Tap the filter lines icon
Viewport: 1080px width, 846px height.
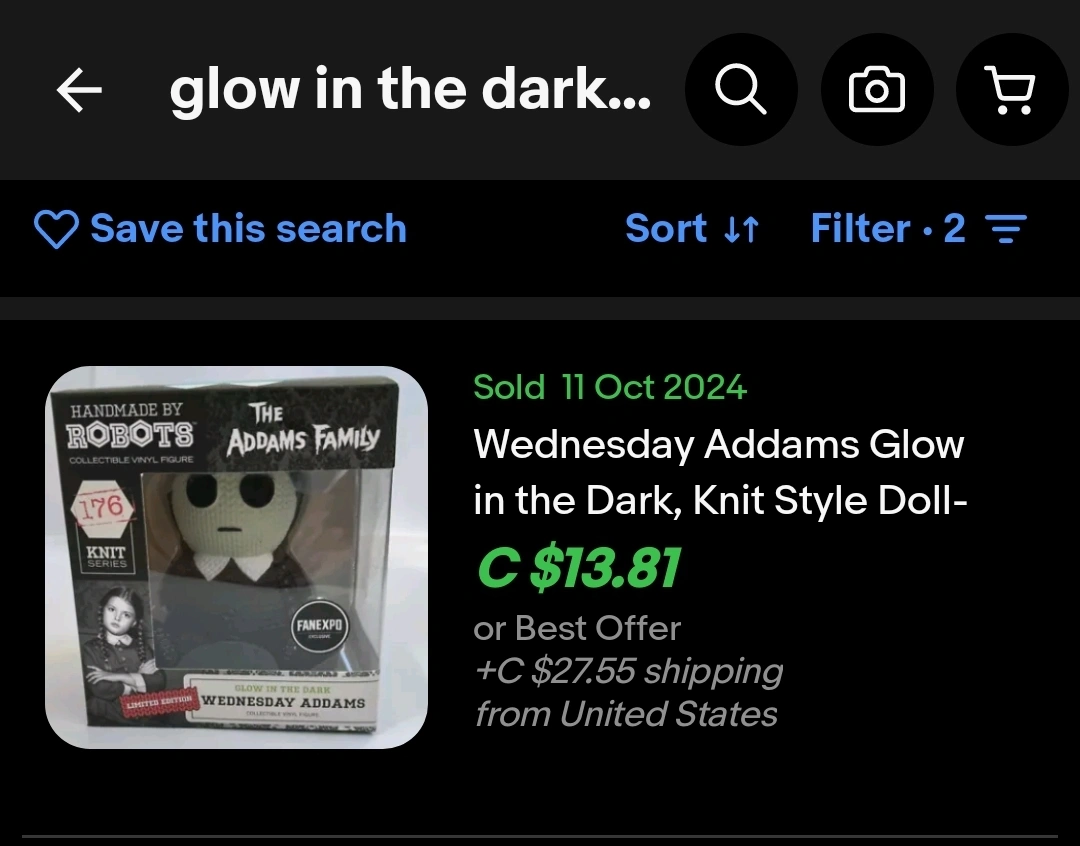tap(1006, 229)
